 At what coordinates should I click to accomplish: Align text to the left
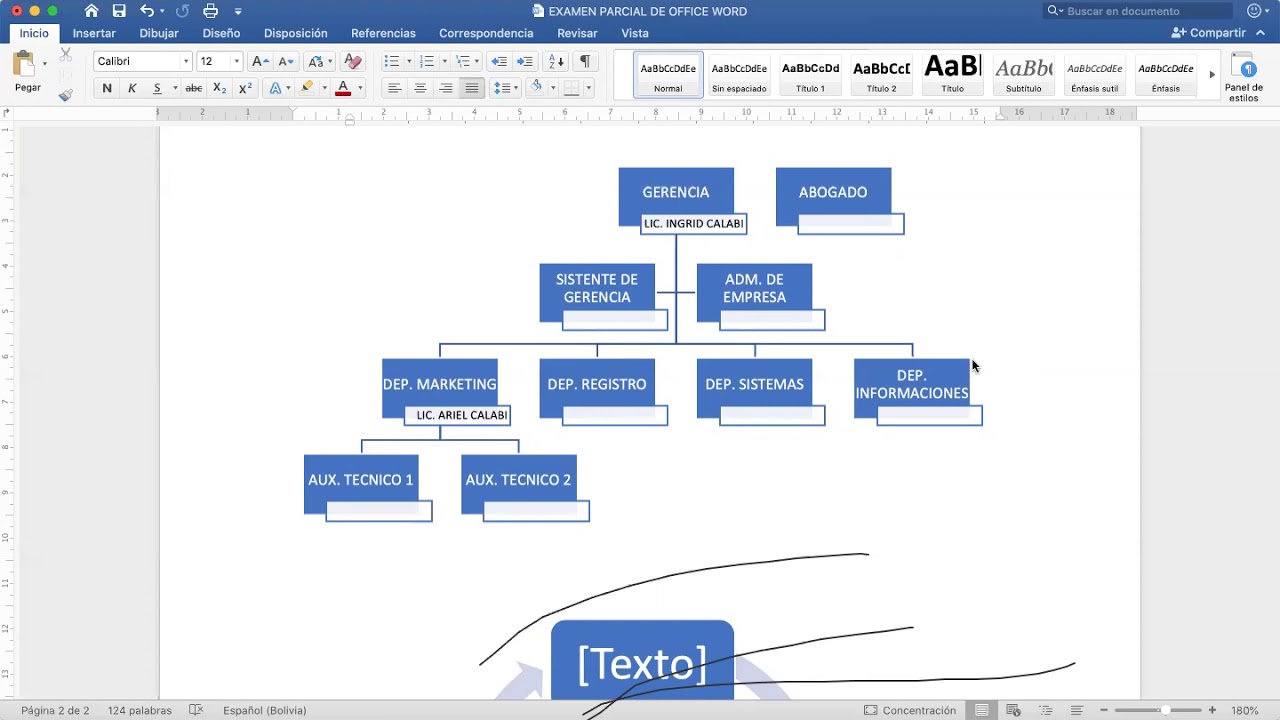pyautogui.click(x=395, y=88)
